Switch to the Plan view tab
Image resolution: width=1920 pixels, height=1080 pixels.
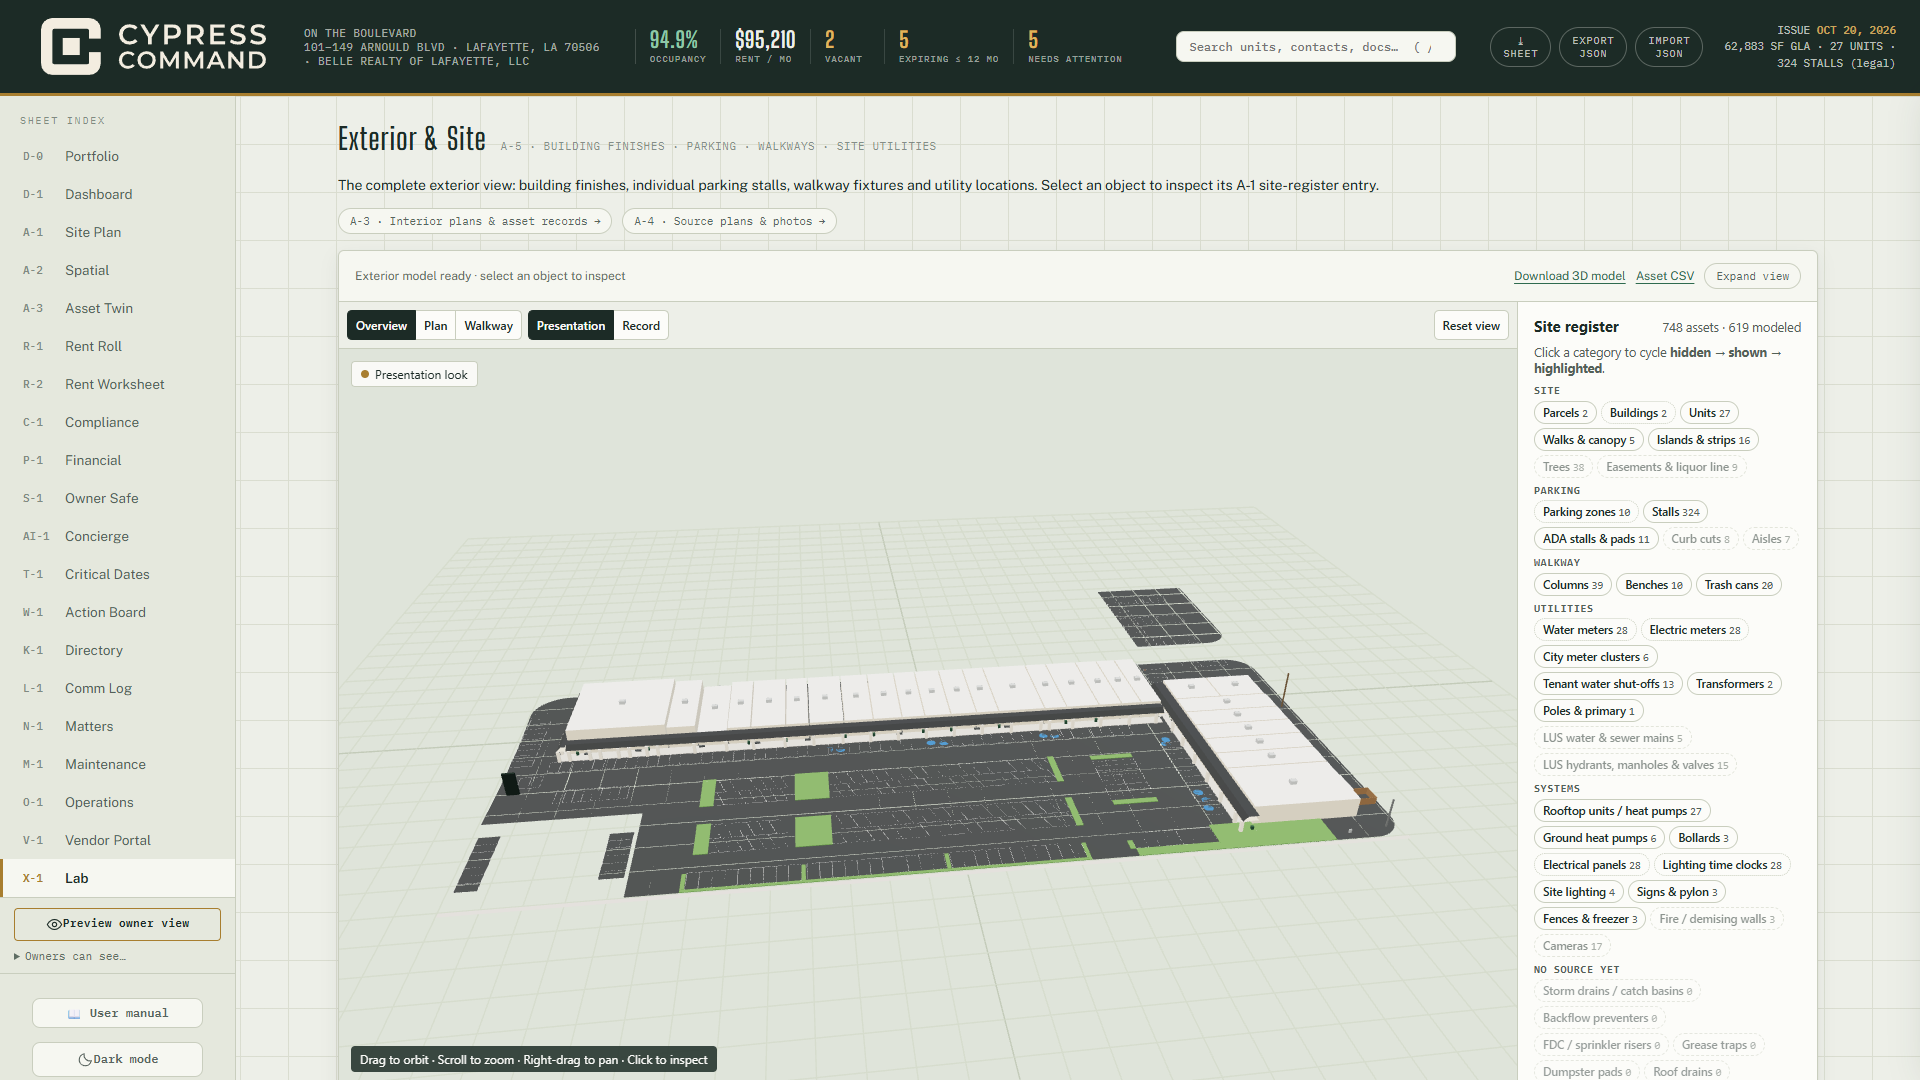tap(435, 326)
